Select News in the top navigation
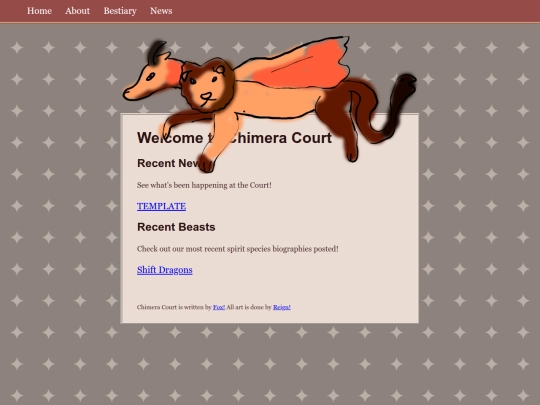Image resolution: width=540 pixels, height=405 pixels. click(x=161, y=11)
